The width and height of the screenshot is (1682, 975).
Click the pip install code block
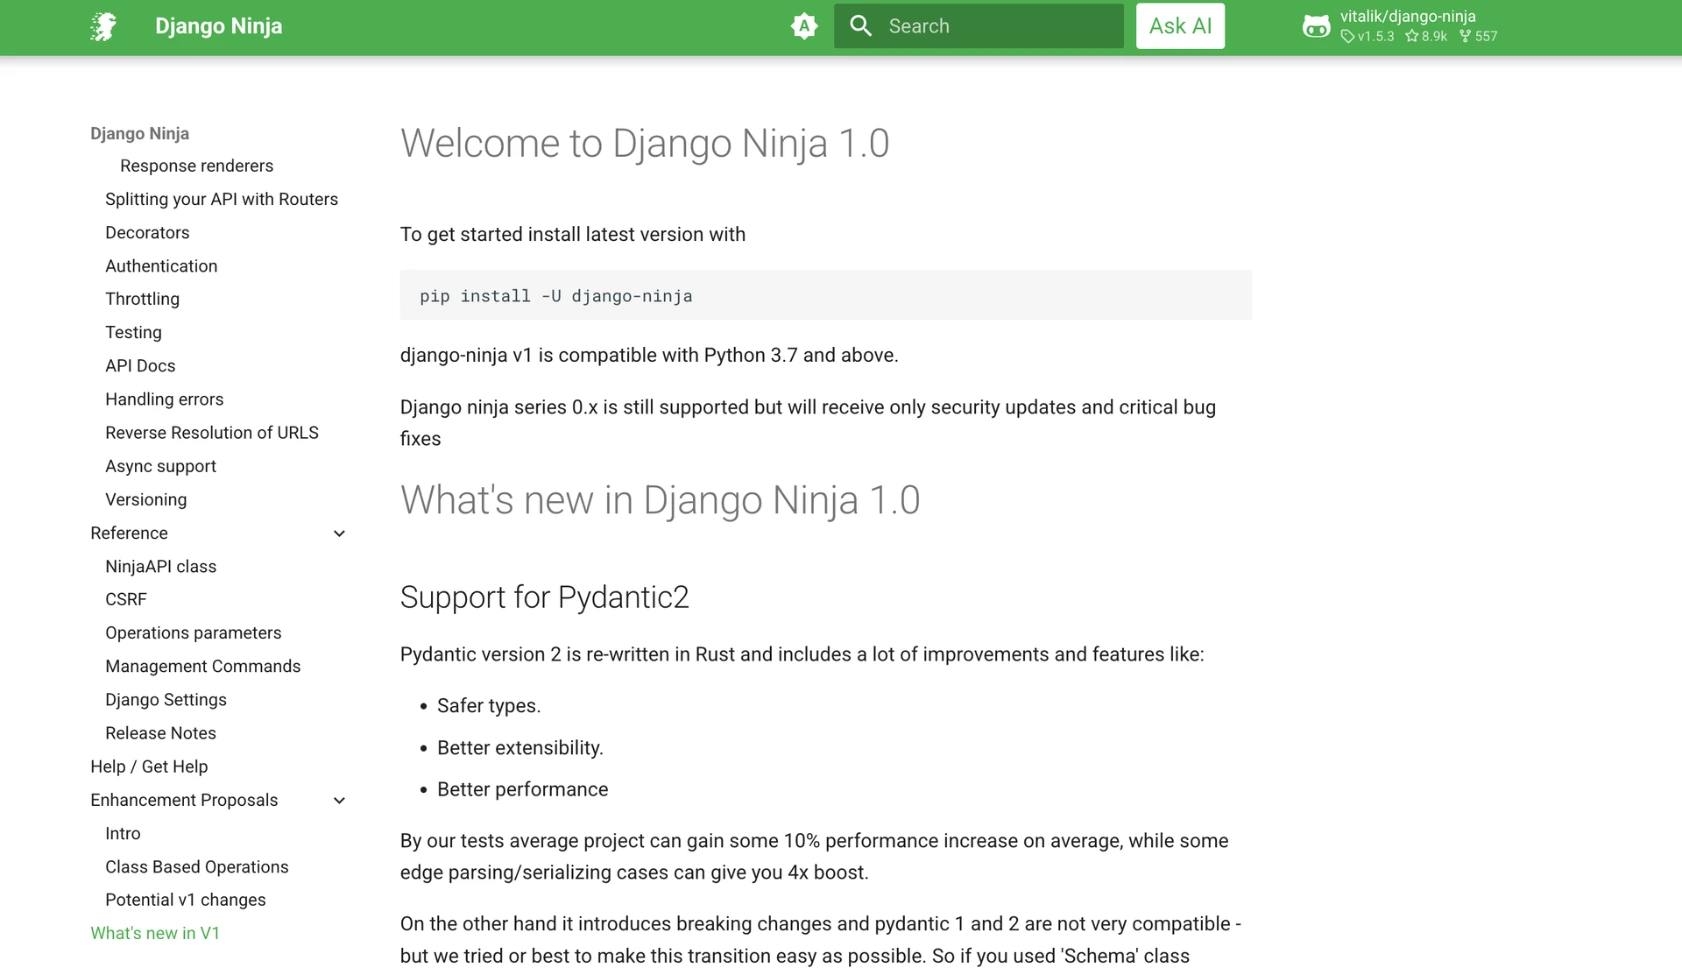click(825, 296)
